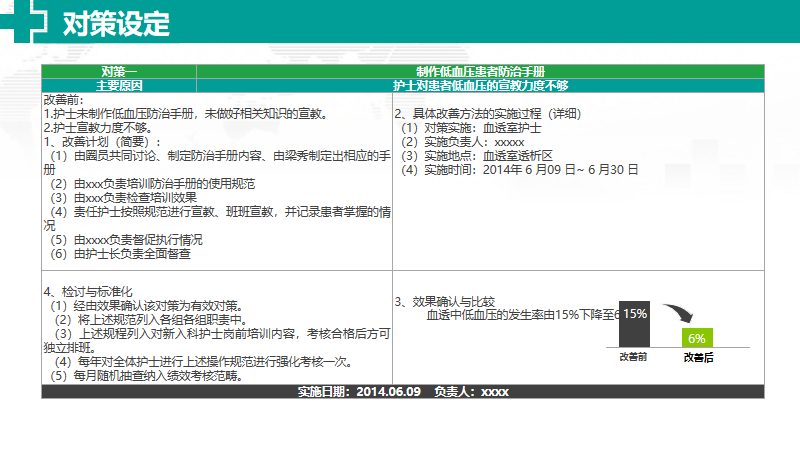Image resolution: width=800 pixels, height=450 pixels.
Task: Click the 护士对患者低血压的宣教力度不够 cell
Action: (480, 85)
